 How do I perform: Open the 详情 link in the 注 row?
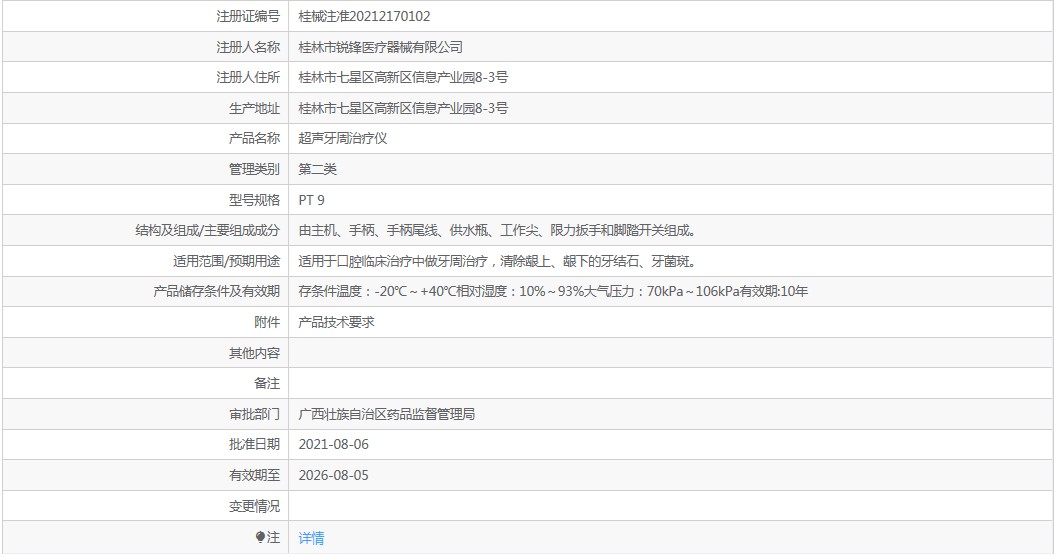tap(311, 538)
